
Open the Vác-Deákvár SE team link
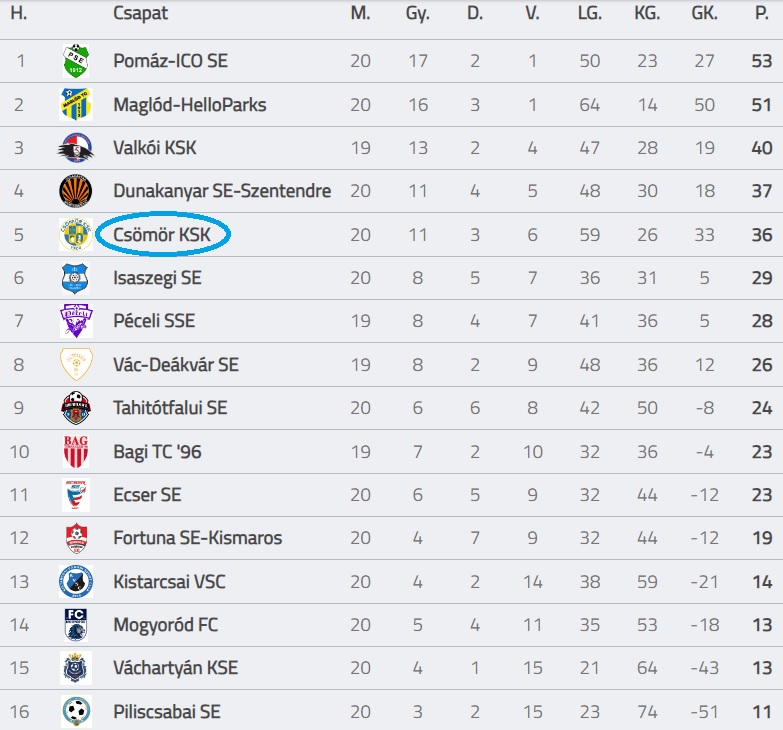[176, 365]
